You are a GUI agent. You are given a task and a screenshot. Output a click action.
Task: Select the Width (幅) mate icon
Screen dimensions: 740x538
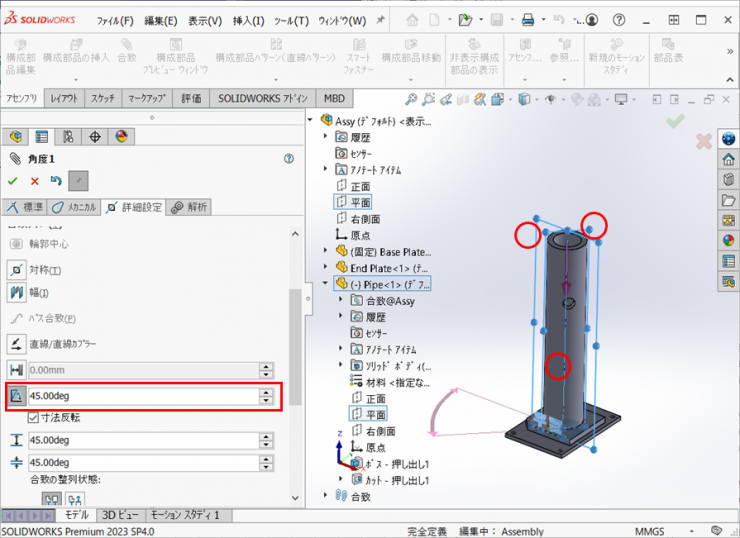(16, 293)
